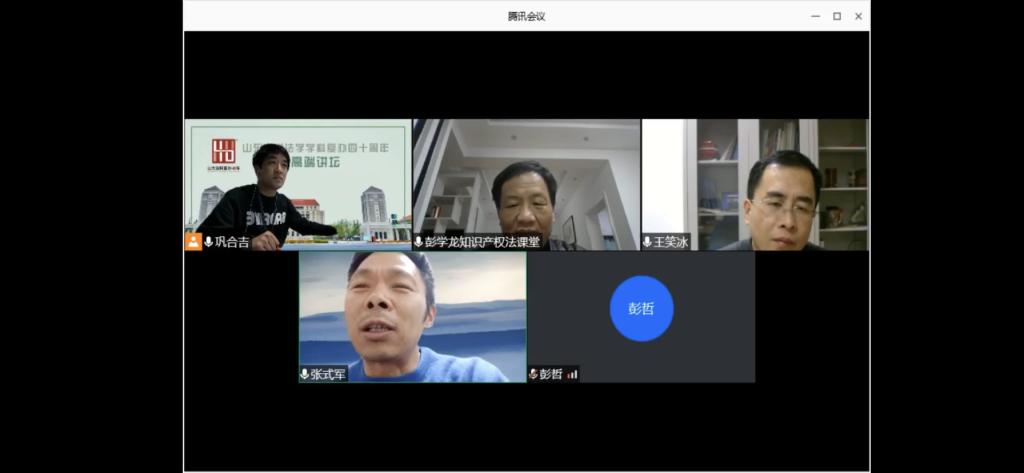Check the network signal icon after 彭哲
This screenshot has width=1024, height=473.
[x=572, y=374]
